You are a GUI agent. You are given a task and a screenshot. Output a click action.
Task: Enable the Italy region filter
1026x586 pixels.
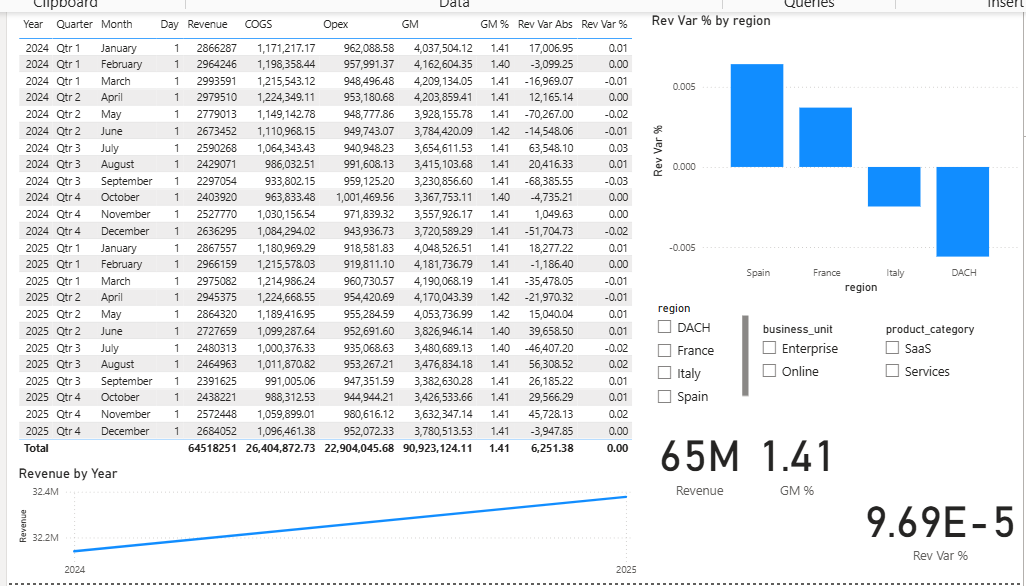coord(665,374)
